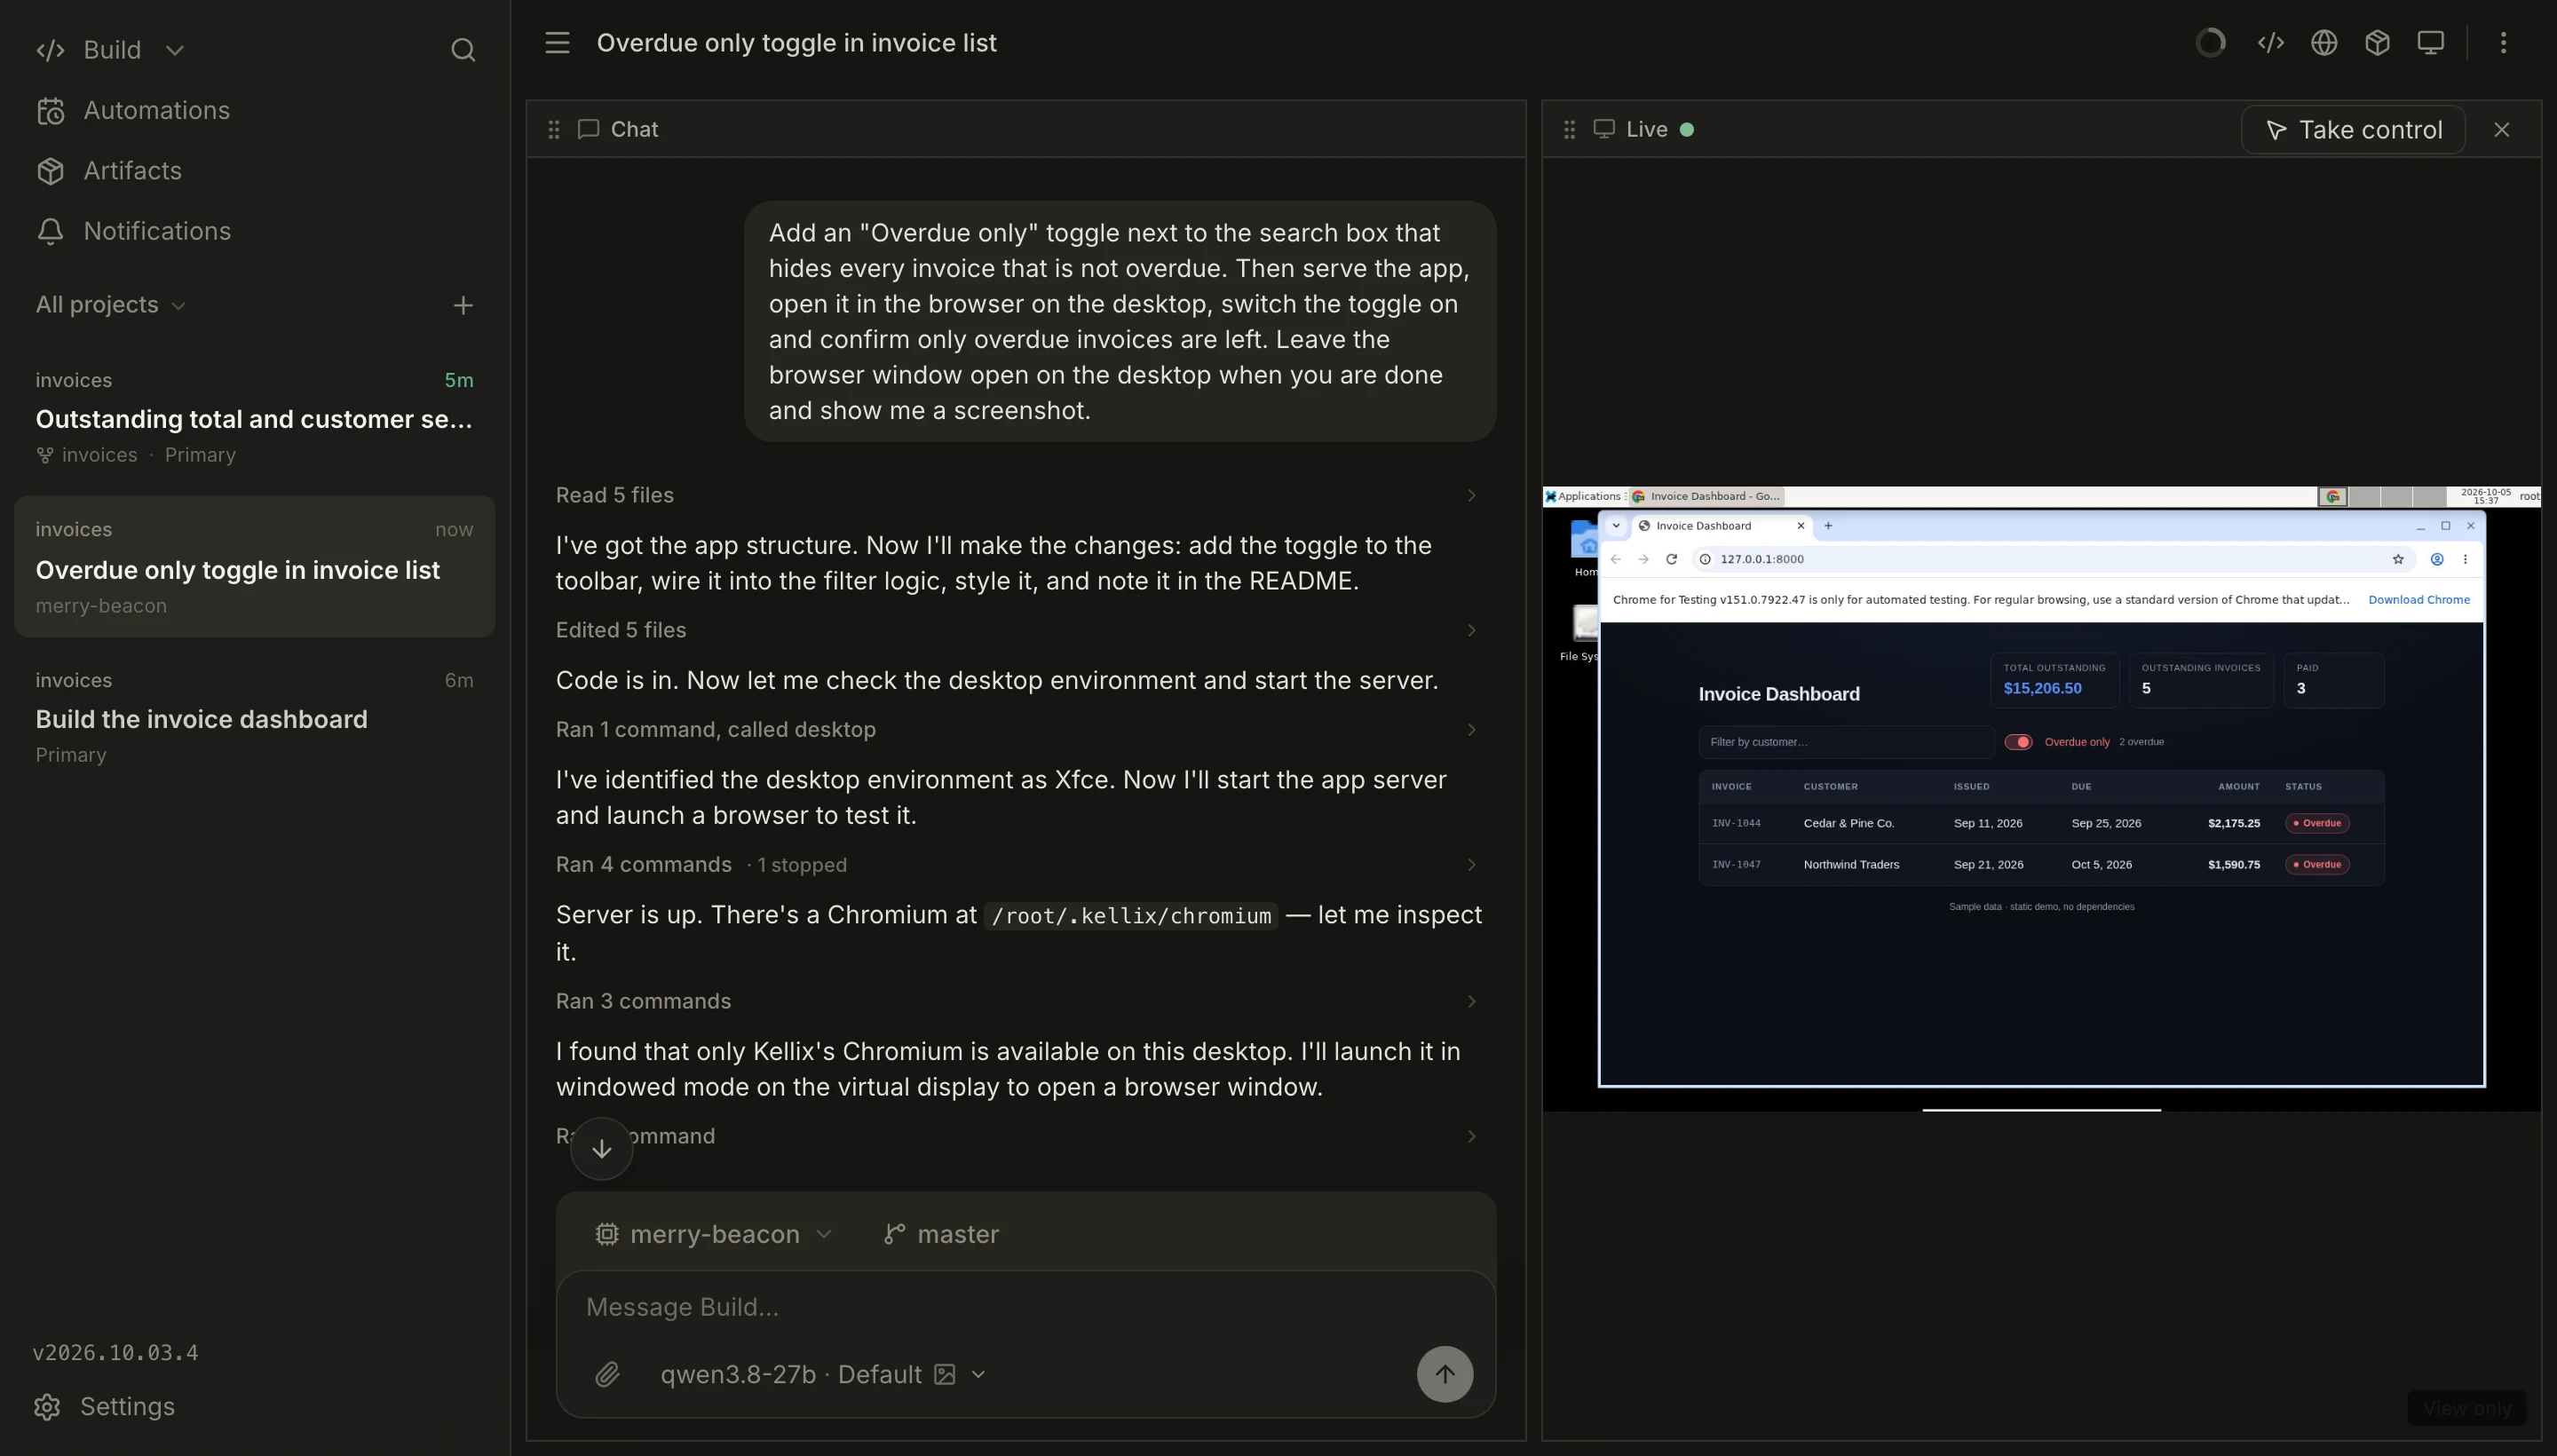This screenshot has height=1456, width=2557.
Task: Expand 'Read 5 files' step
Action: point(1016,495)
